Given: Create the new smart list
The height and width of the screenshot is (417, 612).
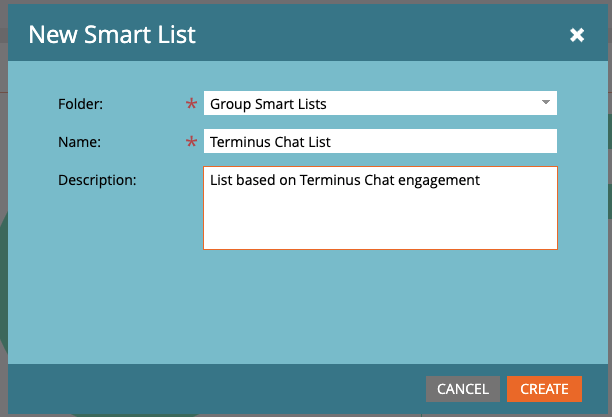Looking at the screenshot, I should (544, 389).
